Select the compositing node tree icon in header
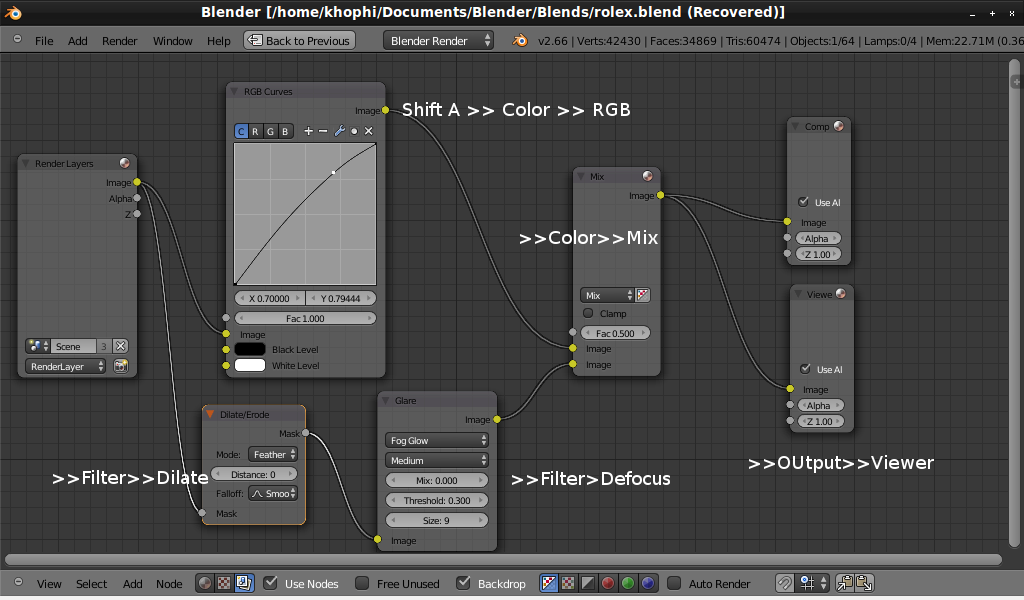This screenshot has height=600, width=1024. click(x=243, y=583)
